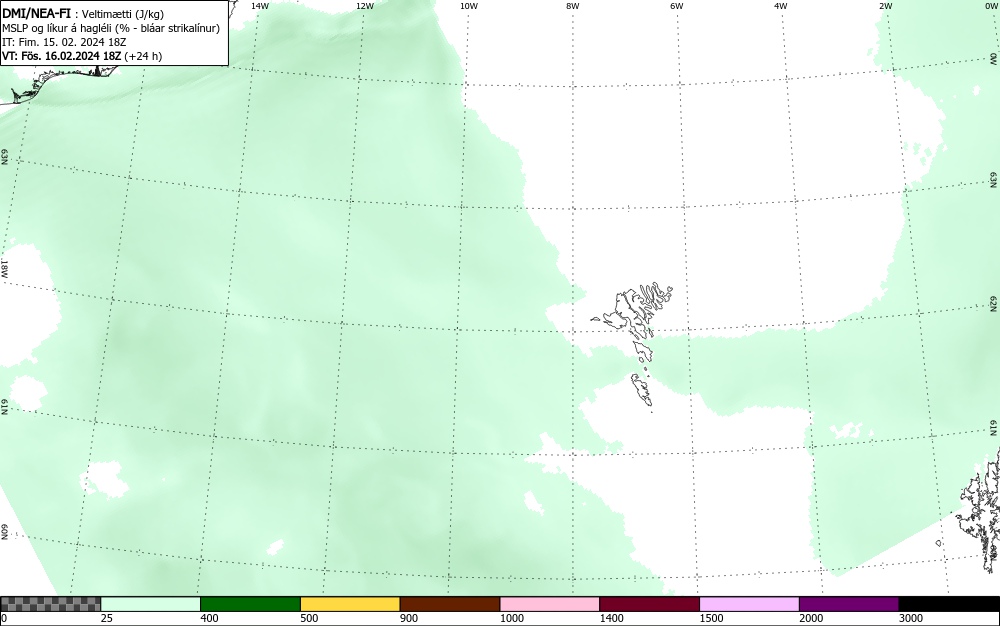Screen dimensions: 1000x626
Task: Click the MSLP og líkur á hagléli line
Action: [111, 28]
